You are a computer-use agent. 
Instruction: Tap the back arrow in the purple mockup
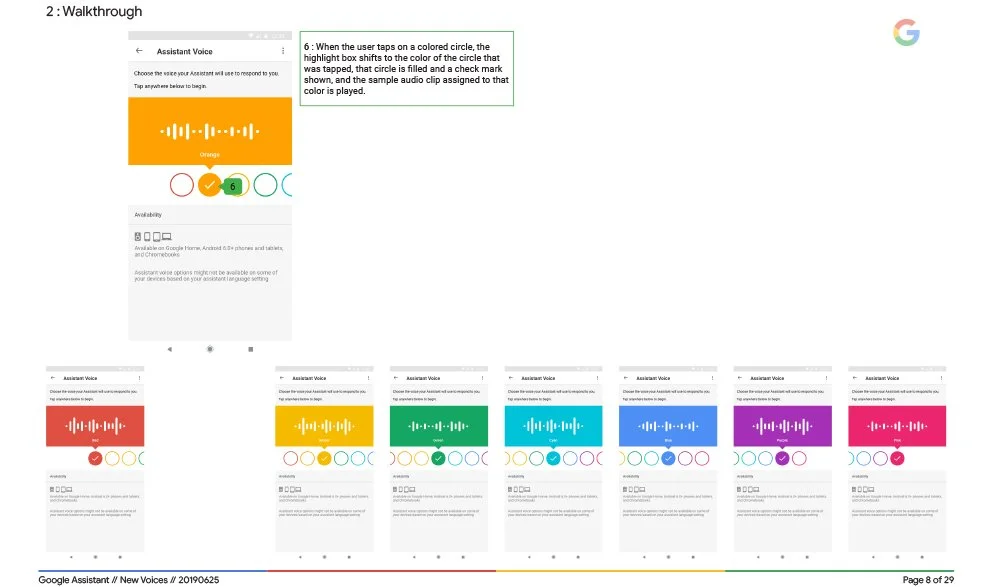point(740,378)
